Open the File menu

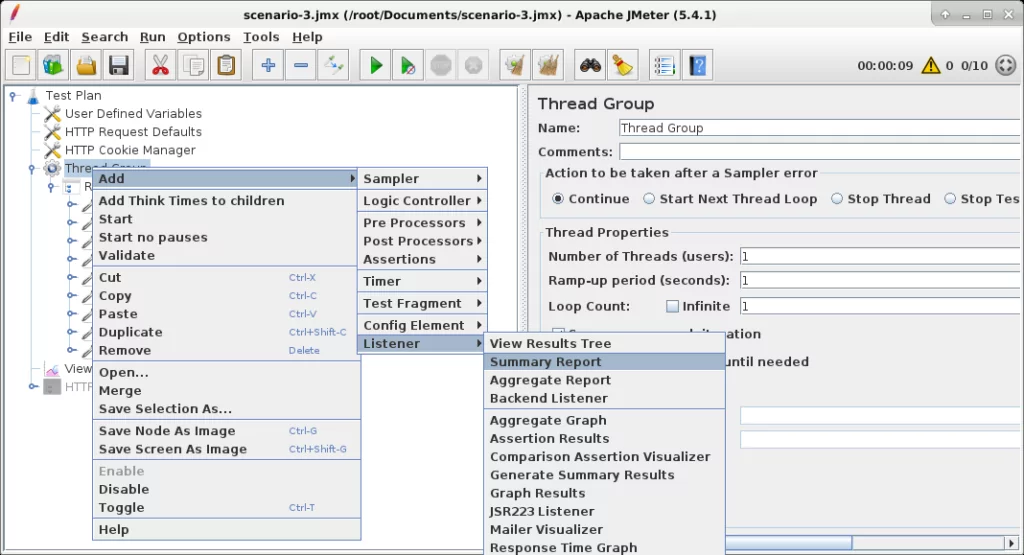(20, 37)
